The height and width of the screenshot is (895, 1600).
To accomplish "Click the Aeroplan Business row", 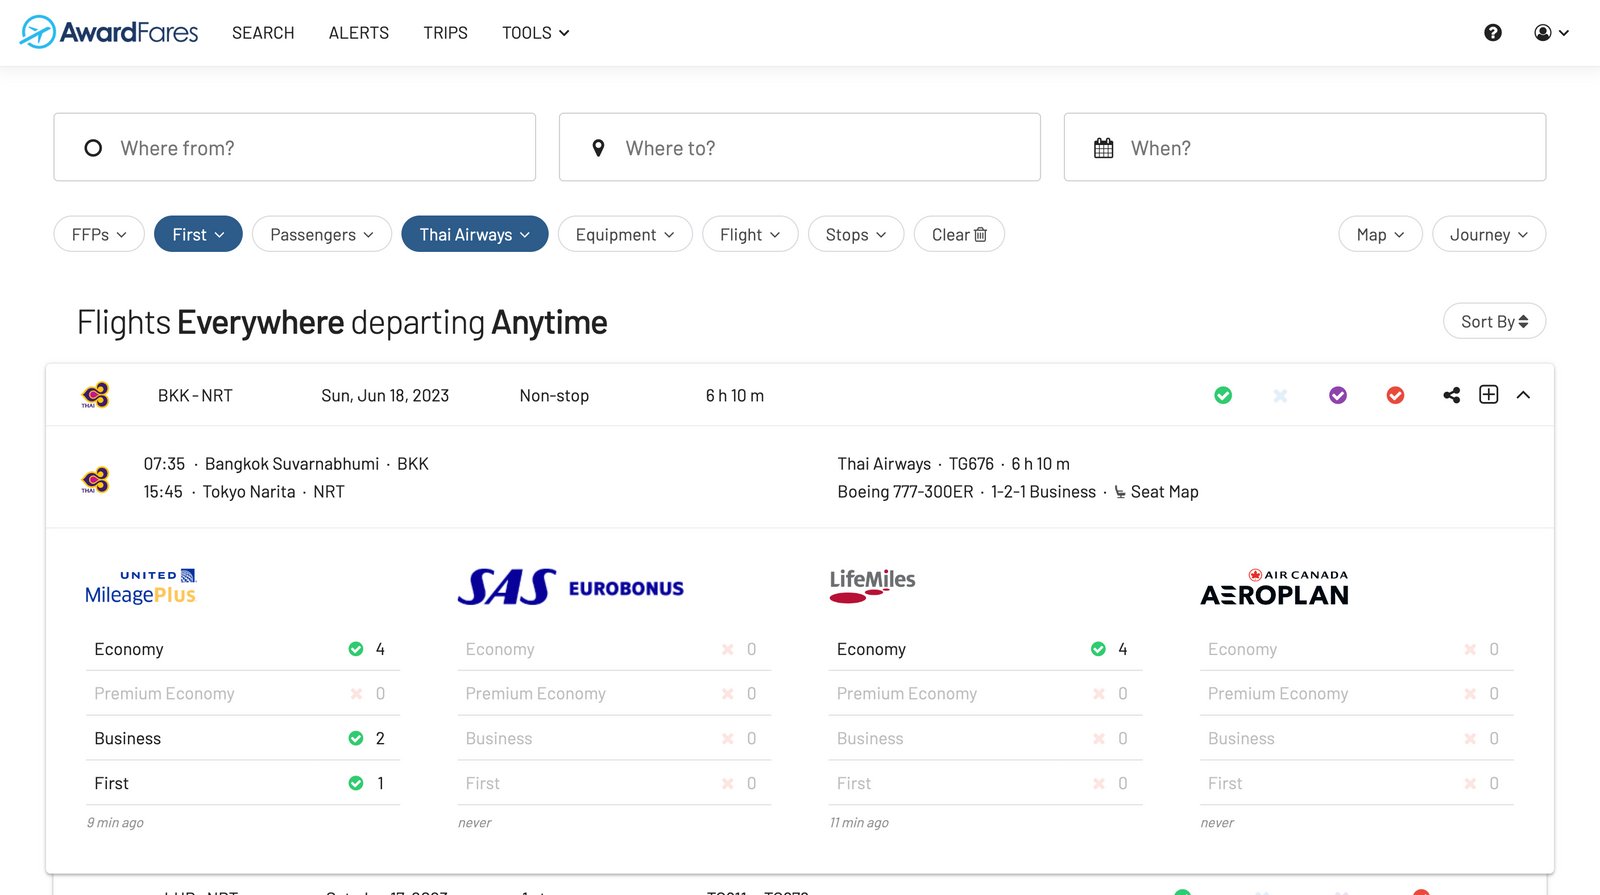I will click(1357, 738).
